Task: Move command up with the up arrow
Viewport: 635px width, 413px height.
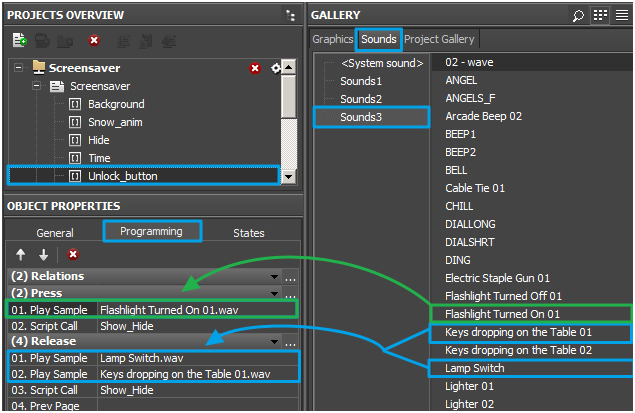Action: [21, 255]
